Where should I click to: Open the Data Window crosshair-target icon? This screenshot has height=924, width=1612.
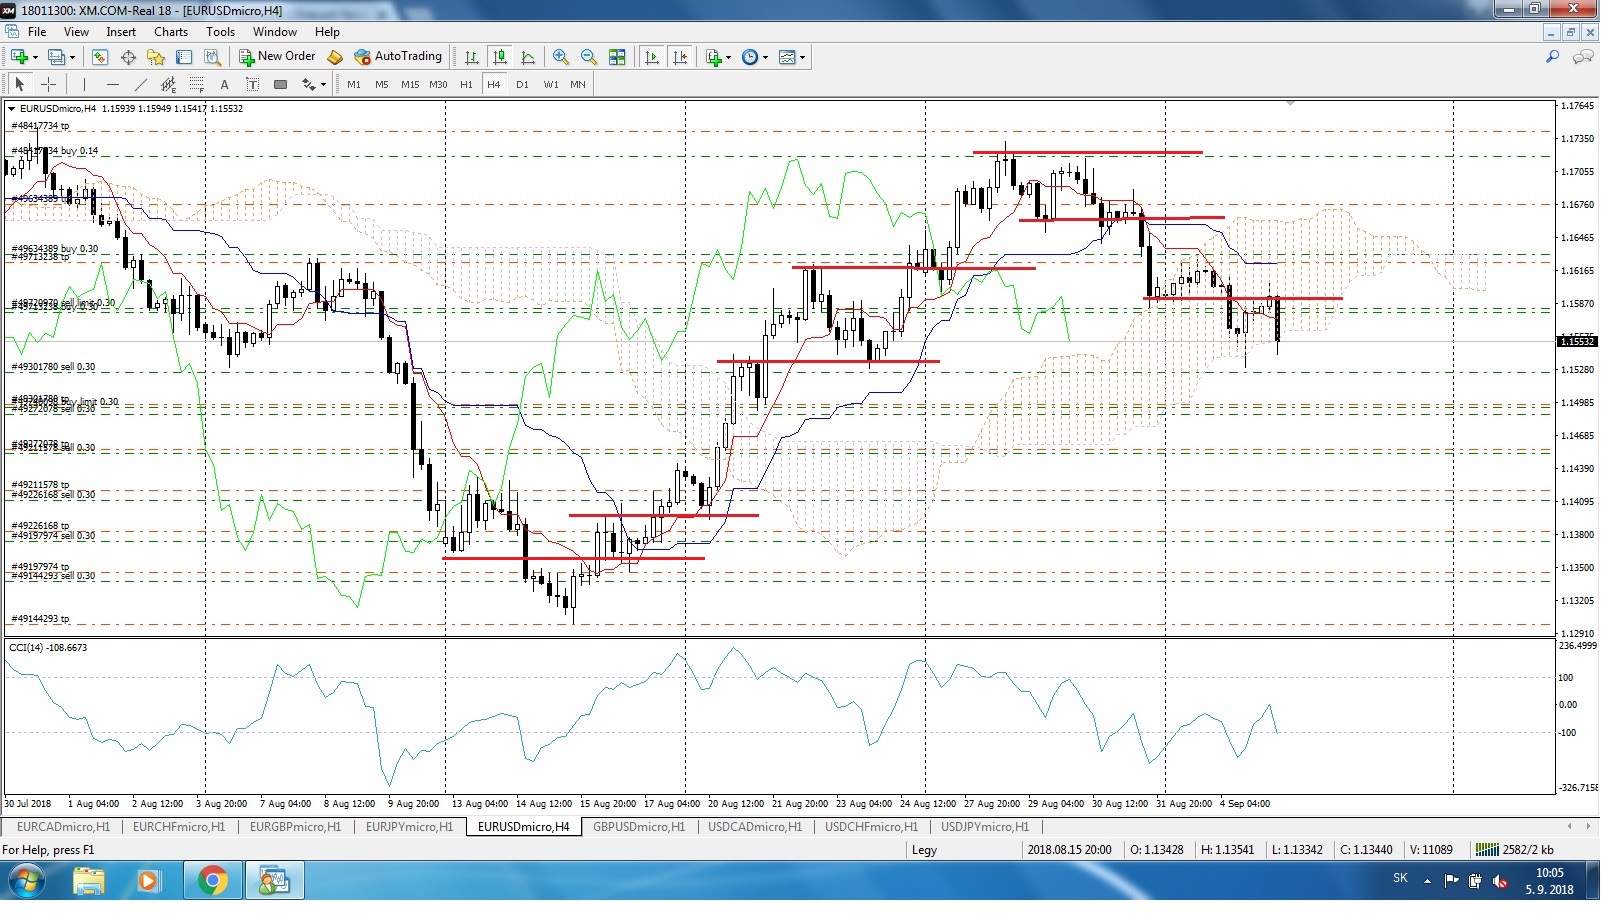point(128,57)
